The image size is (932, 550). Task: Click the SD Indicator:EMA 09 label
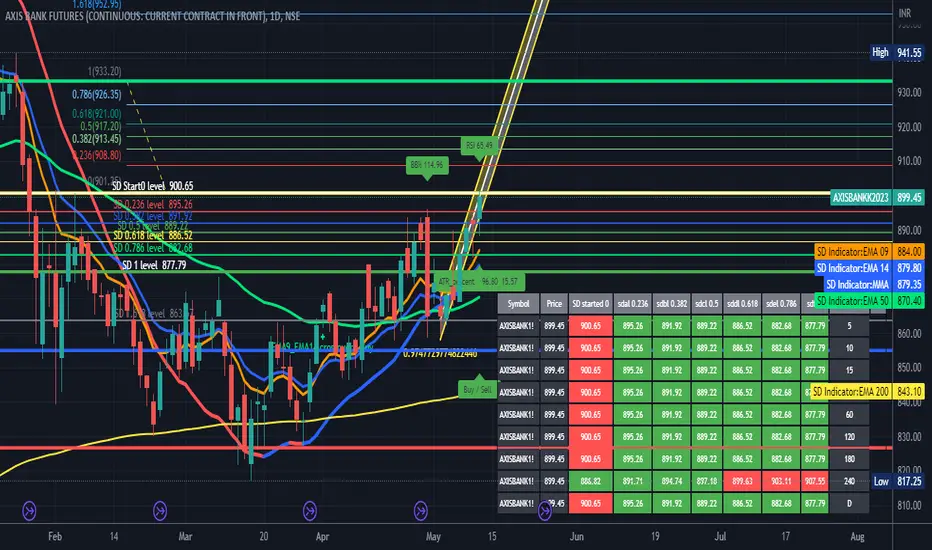pyautogui.click(x=870, y=252)
